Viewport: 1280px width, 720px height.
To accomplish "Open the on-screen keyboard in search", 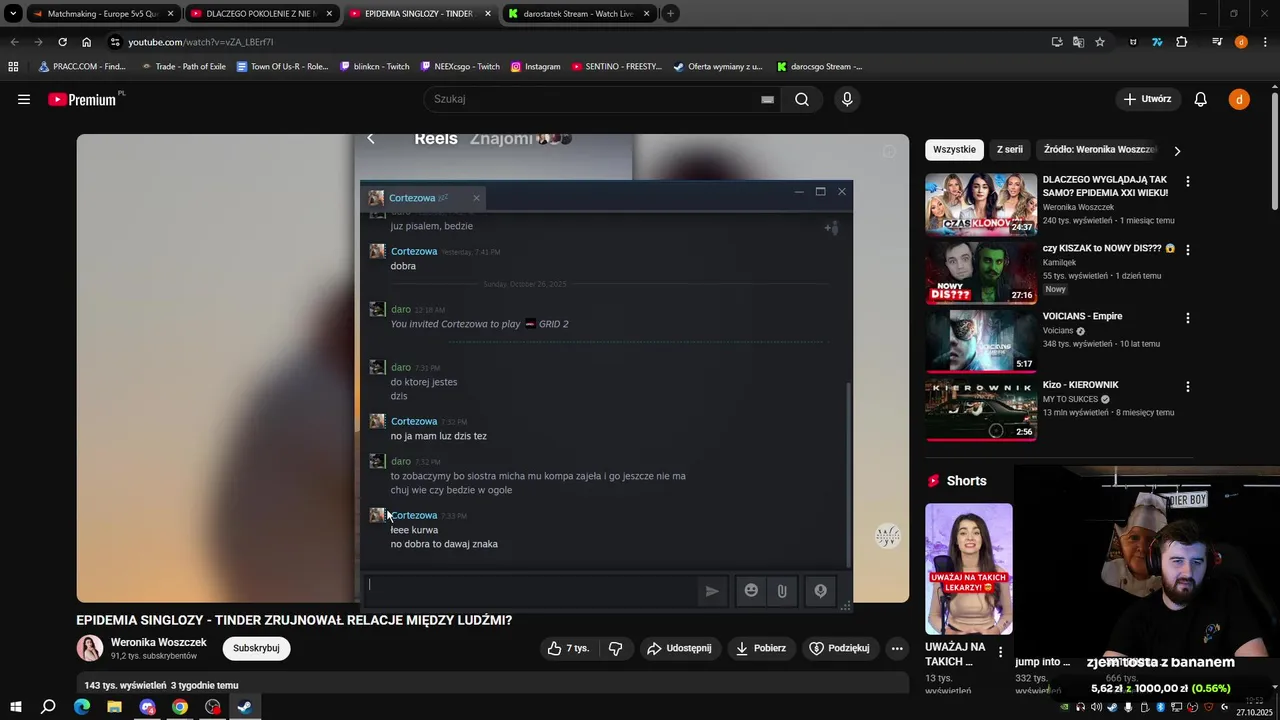I will click(767, 99).
